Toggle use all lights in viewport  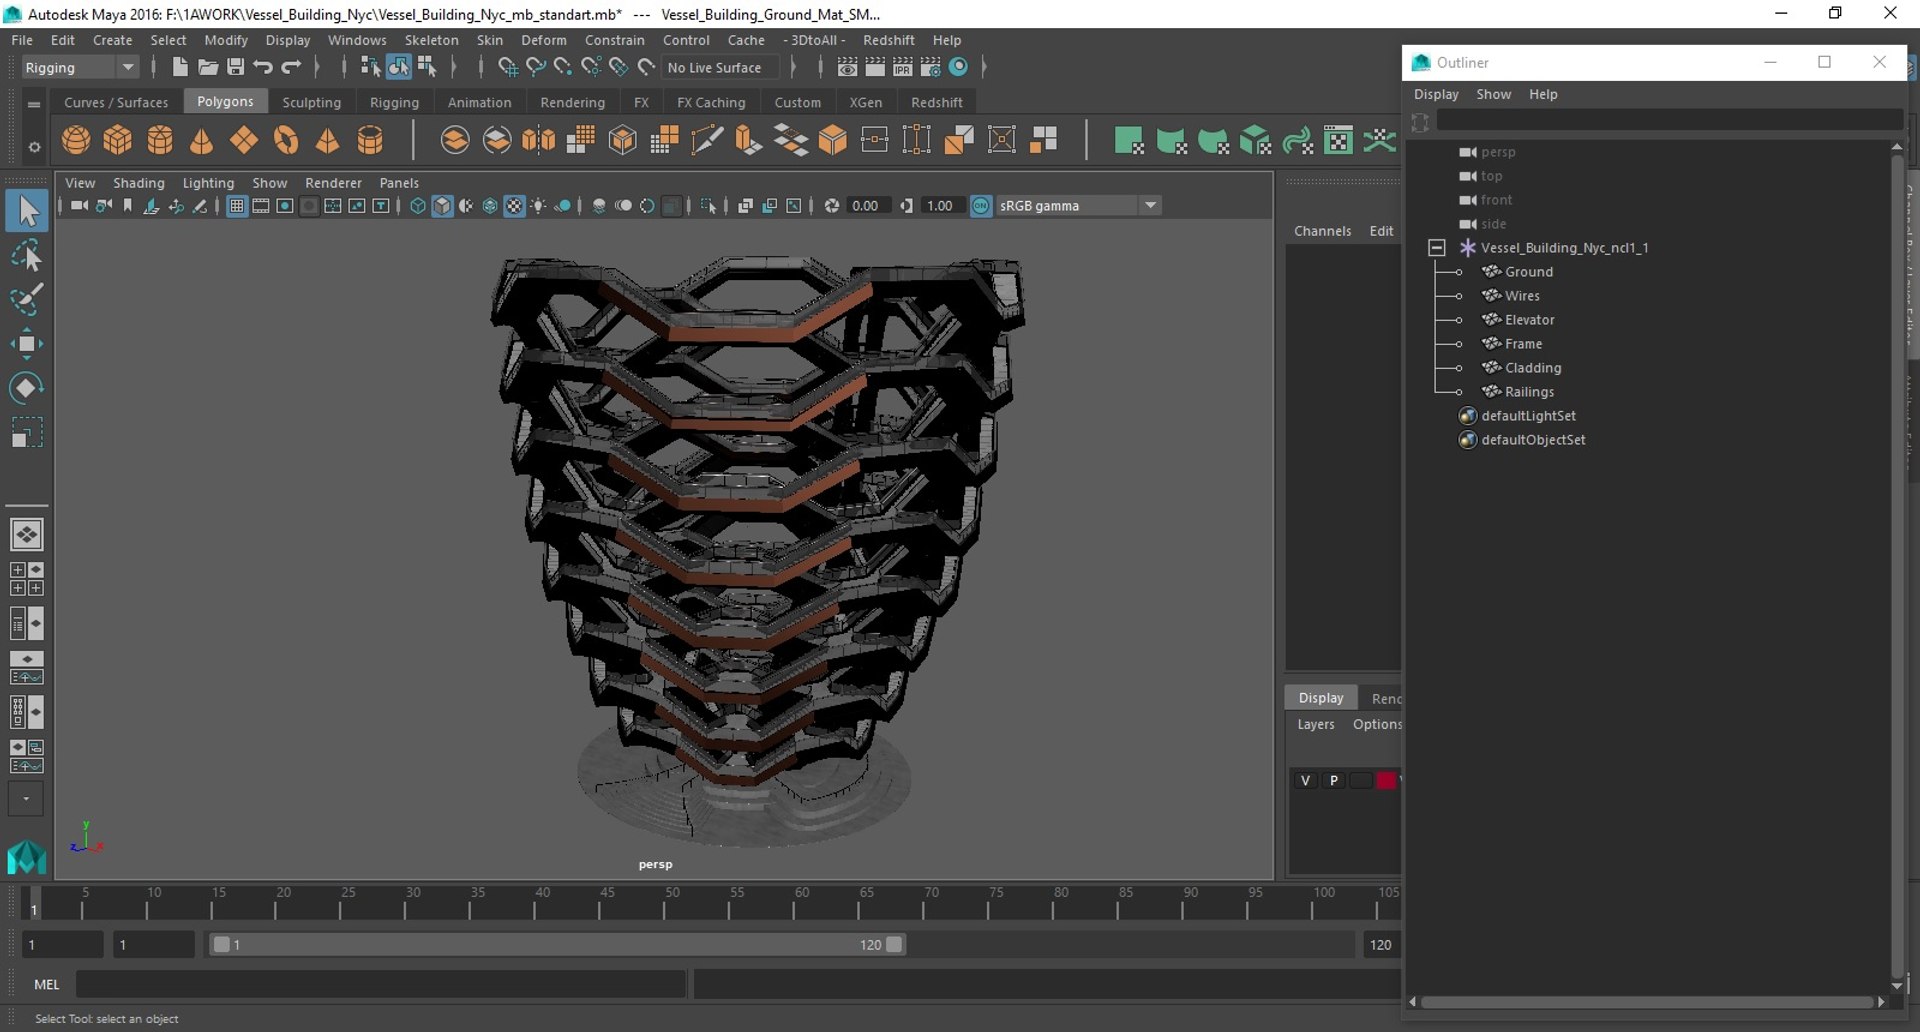click(x=538, y=206)
